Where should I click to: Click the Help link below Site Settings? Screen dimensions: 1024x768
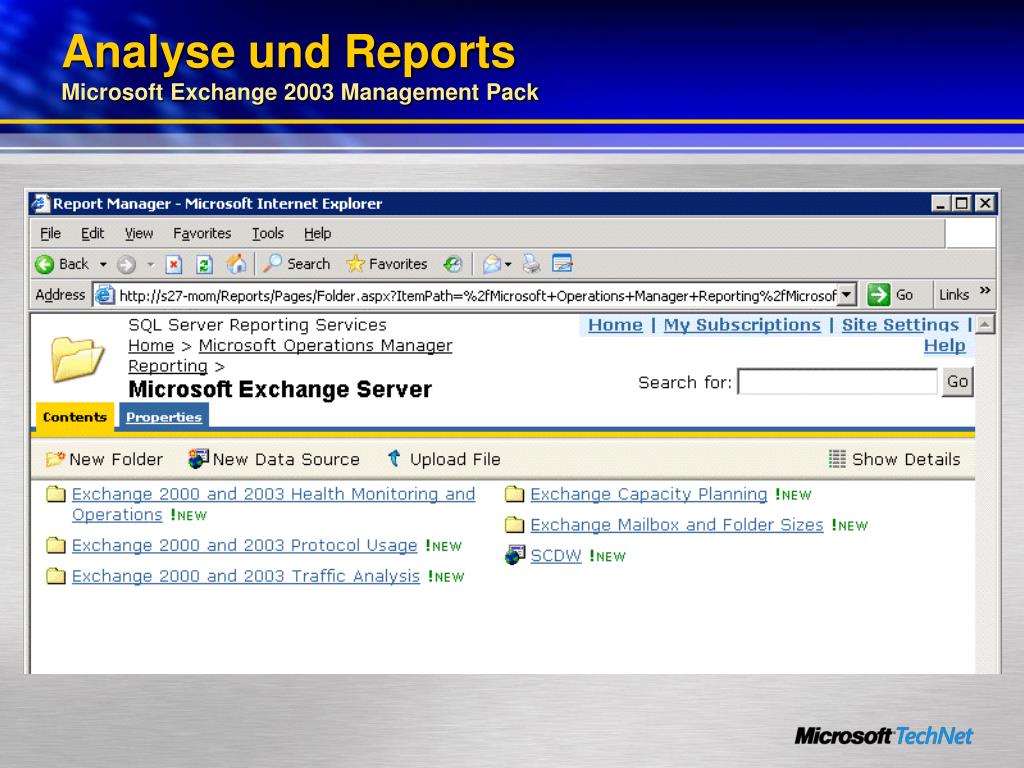click(x=944, y=345)
